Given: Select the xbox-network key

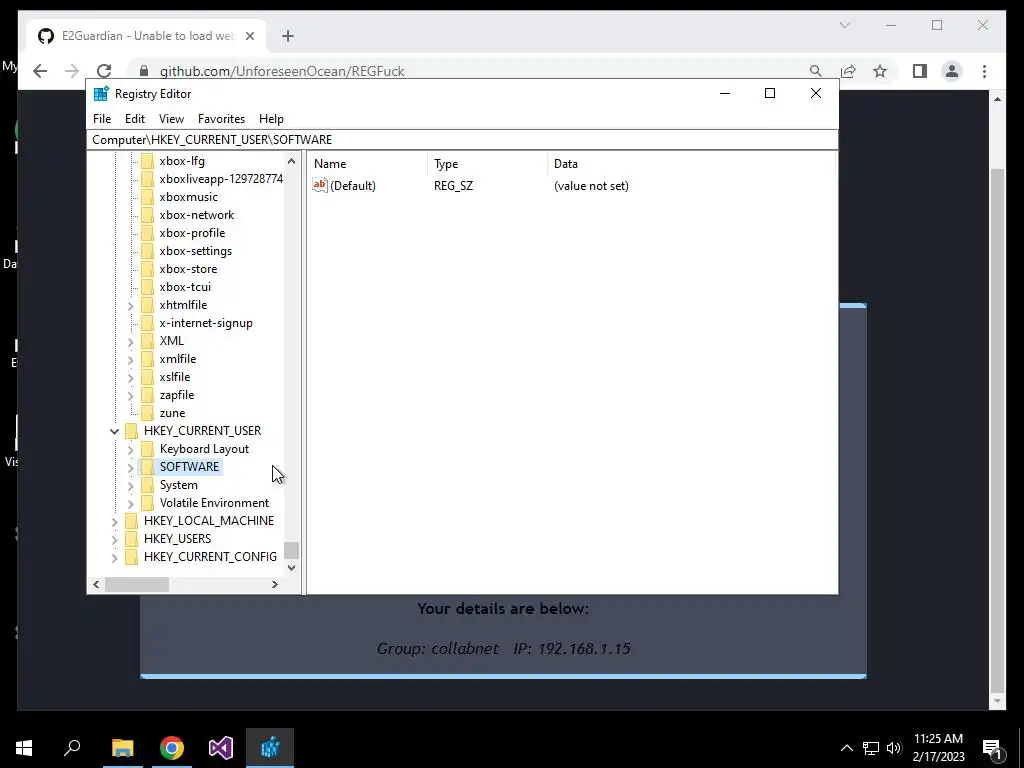Looking at the screenshot, I should tap(196, 215).
